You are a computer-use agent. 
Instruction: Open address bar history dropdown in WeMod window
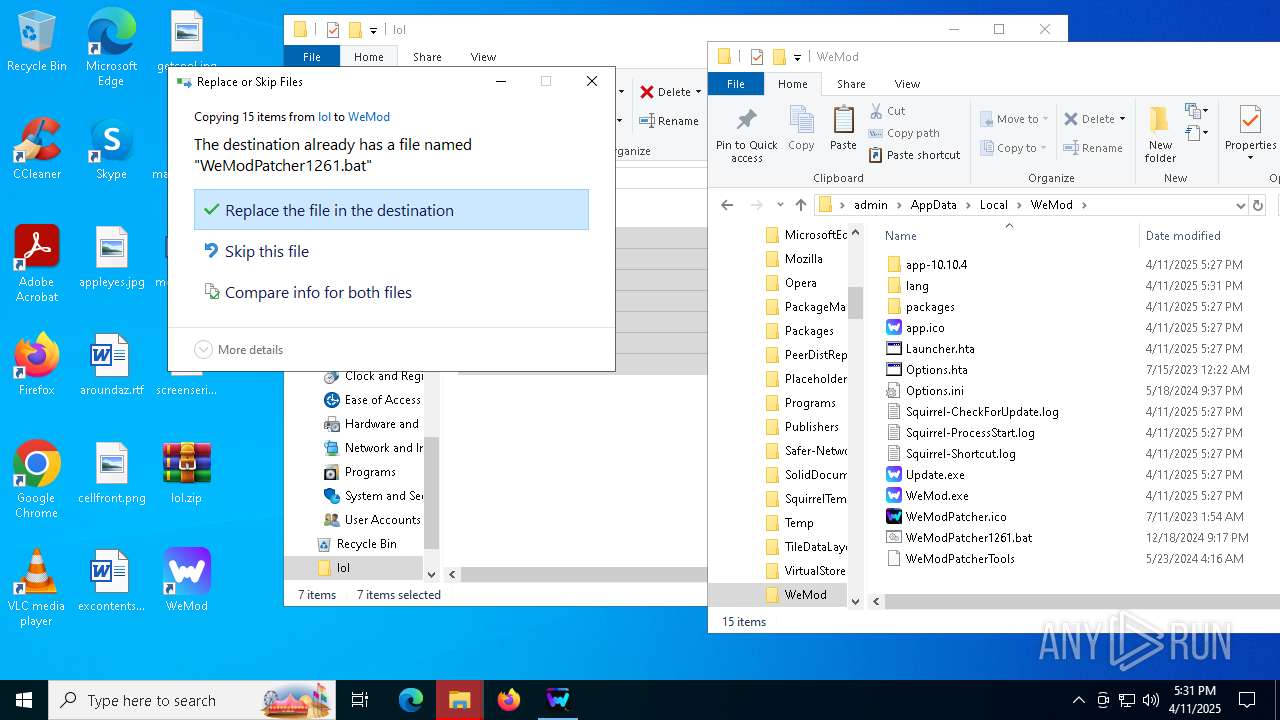1240,205
